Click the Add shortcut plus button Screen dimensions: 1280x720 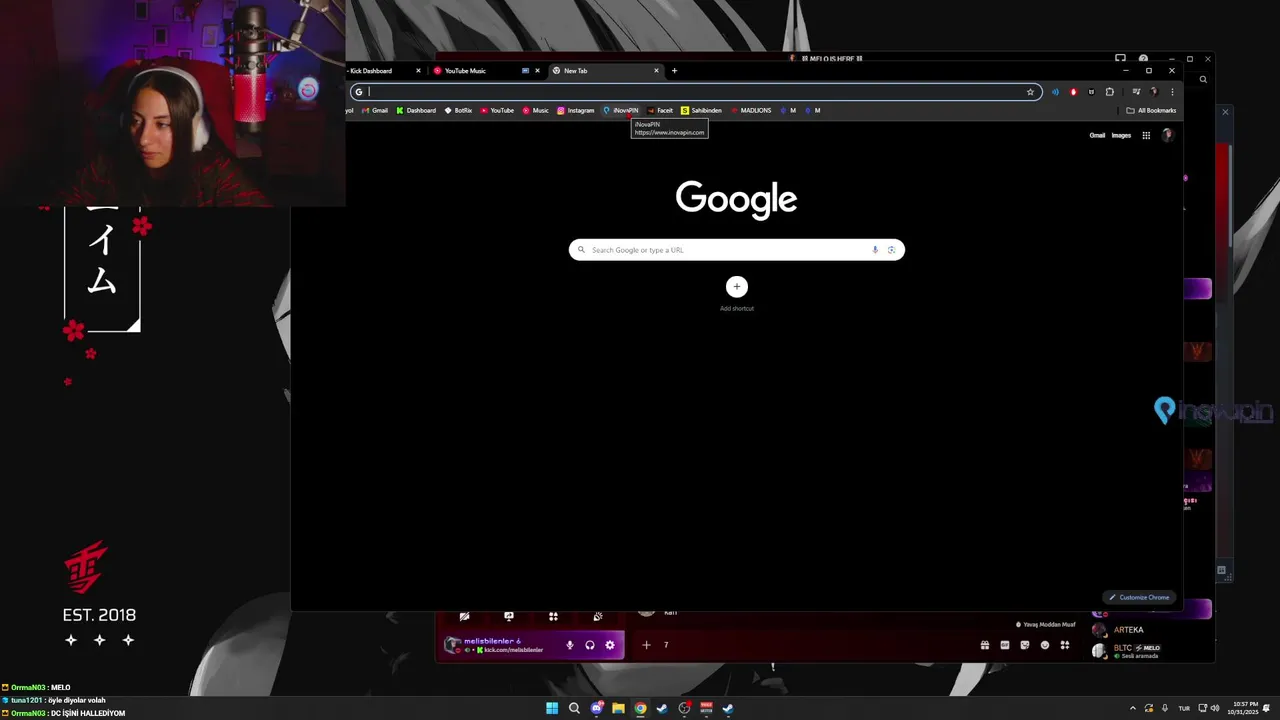(737, 287)
